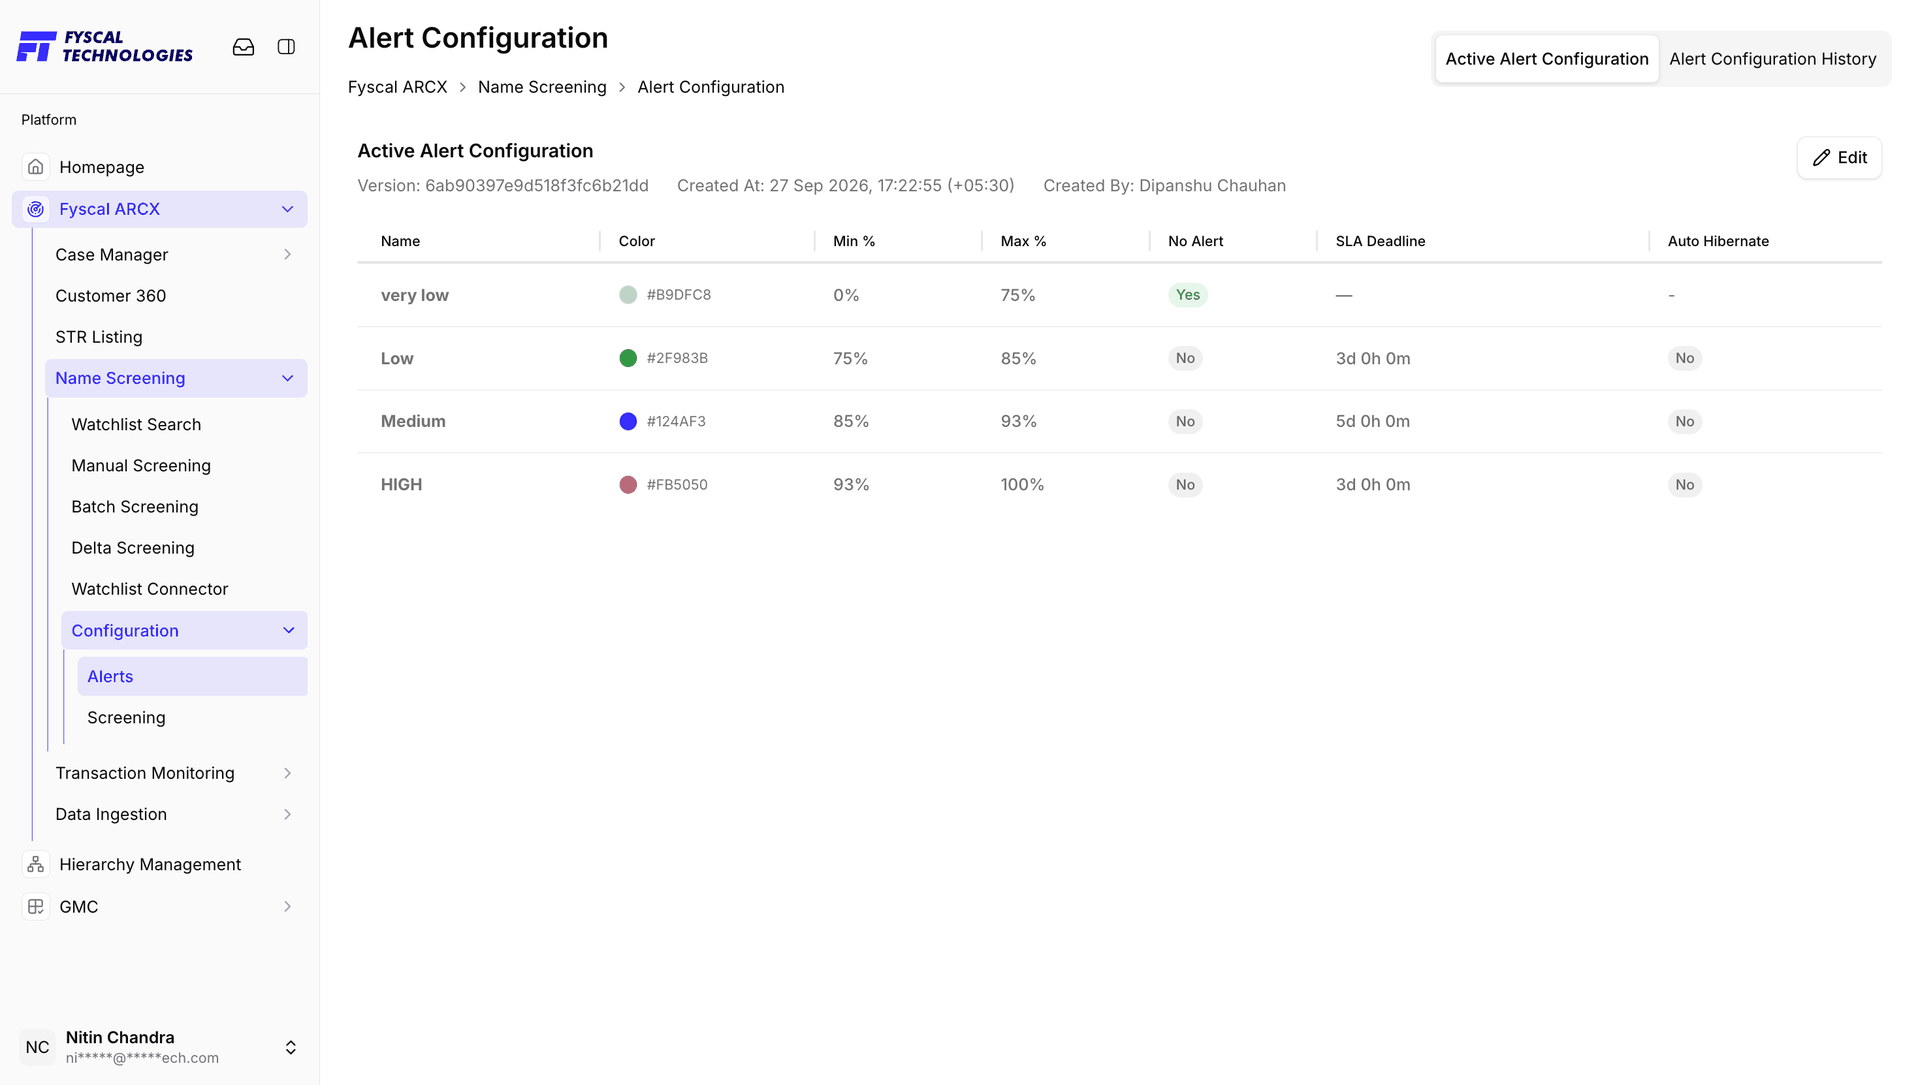1920x1085 pixels.
Task: Open the user account switcher arrows
Action: click(x=291, y=1047)
